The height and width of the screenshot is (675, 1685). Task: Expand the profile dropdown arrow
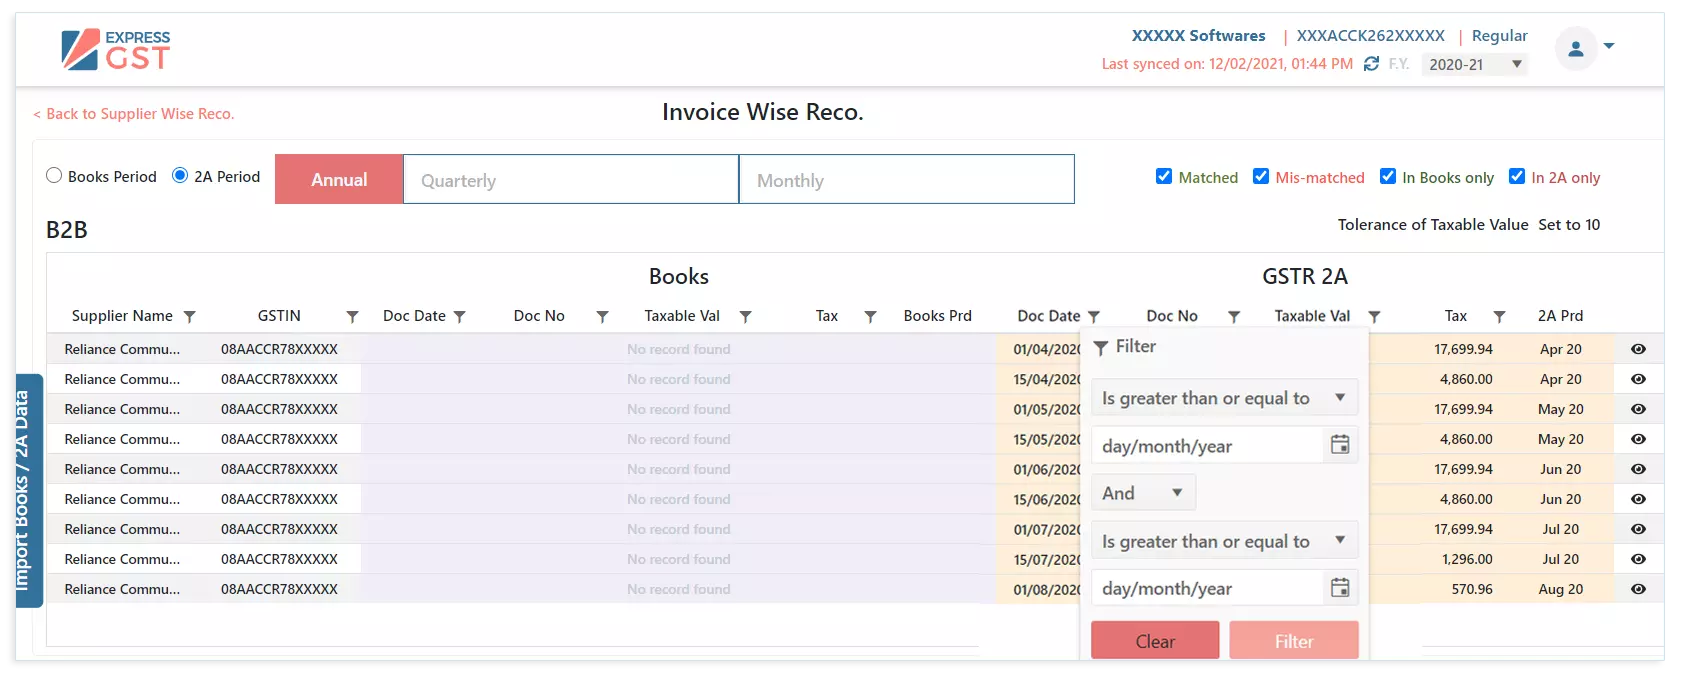pyautogui.click(x=1609, y=46)
